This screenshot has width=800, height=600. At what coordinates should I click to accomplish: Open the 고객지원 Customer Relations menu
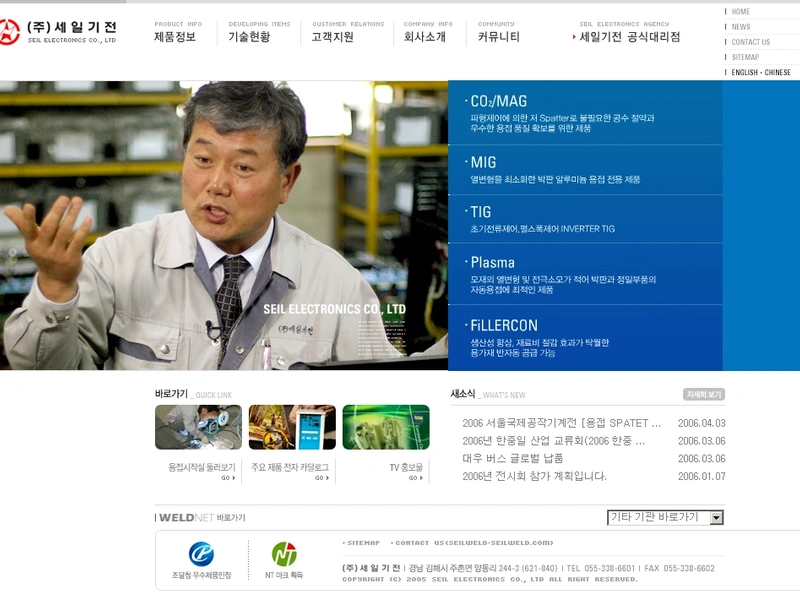[x=348, y=32]
